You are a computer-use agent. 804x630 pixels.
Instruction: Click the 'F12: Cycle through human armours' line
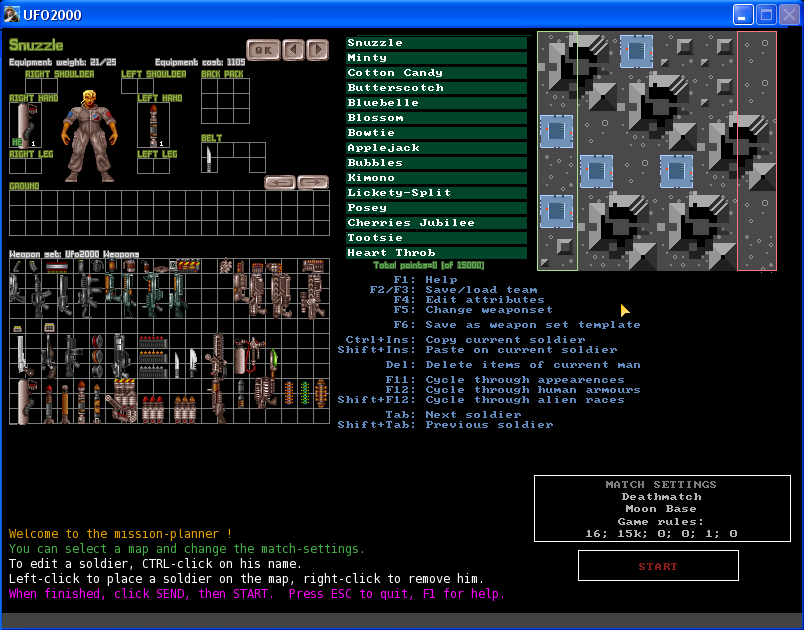[x=513, y=390]
